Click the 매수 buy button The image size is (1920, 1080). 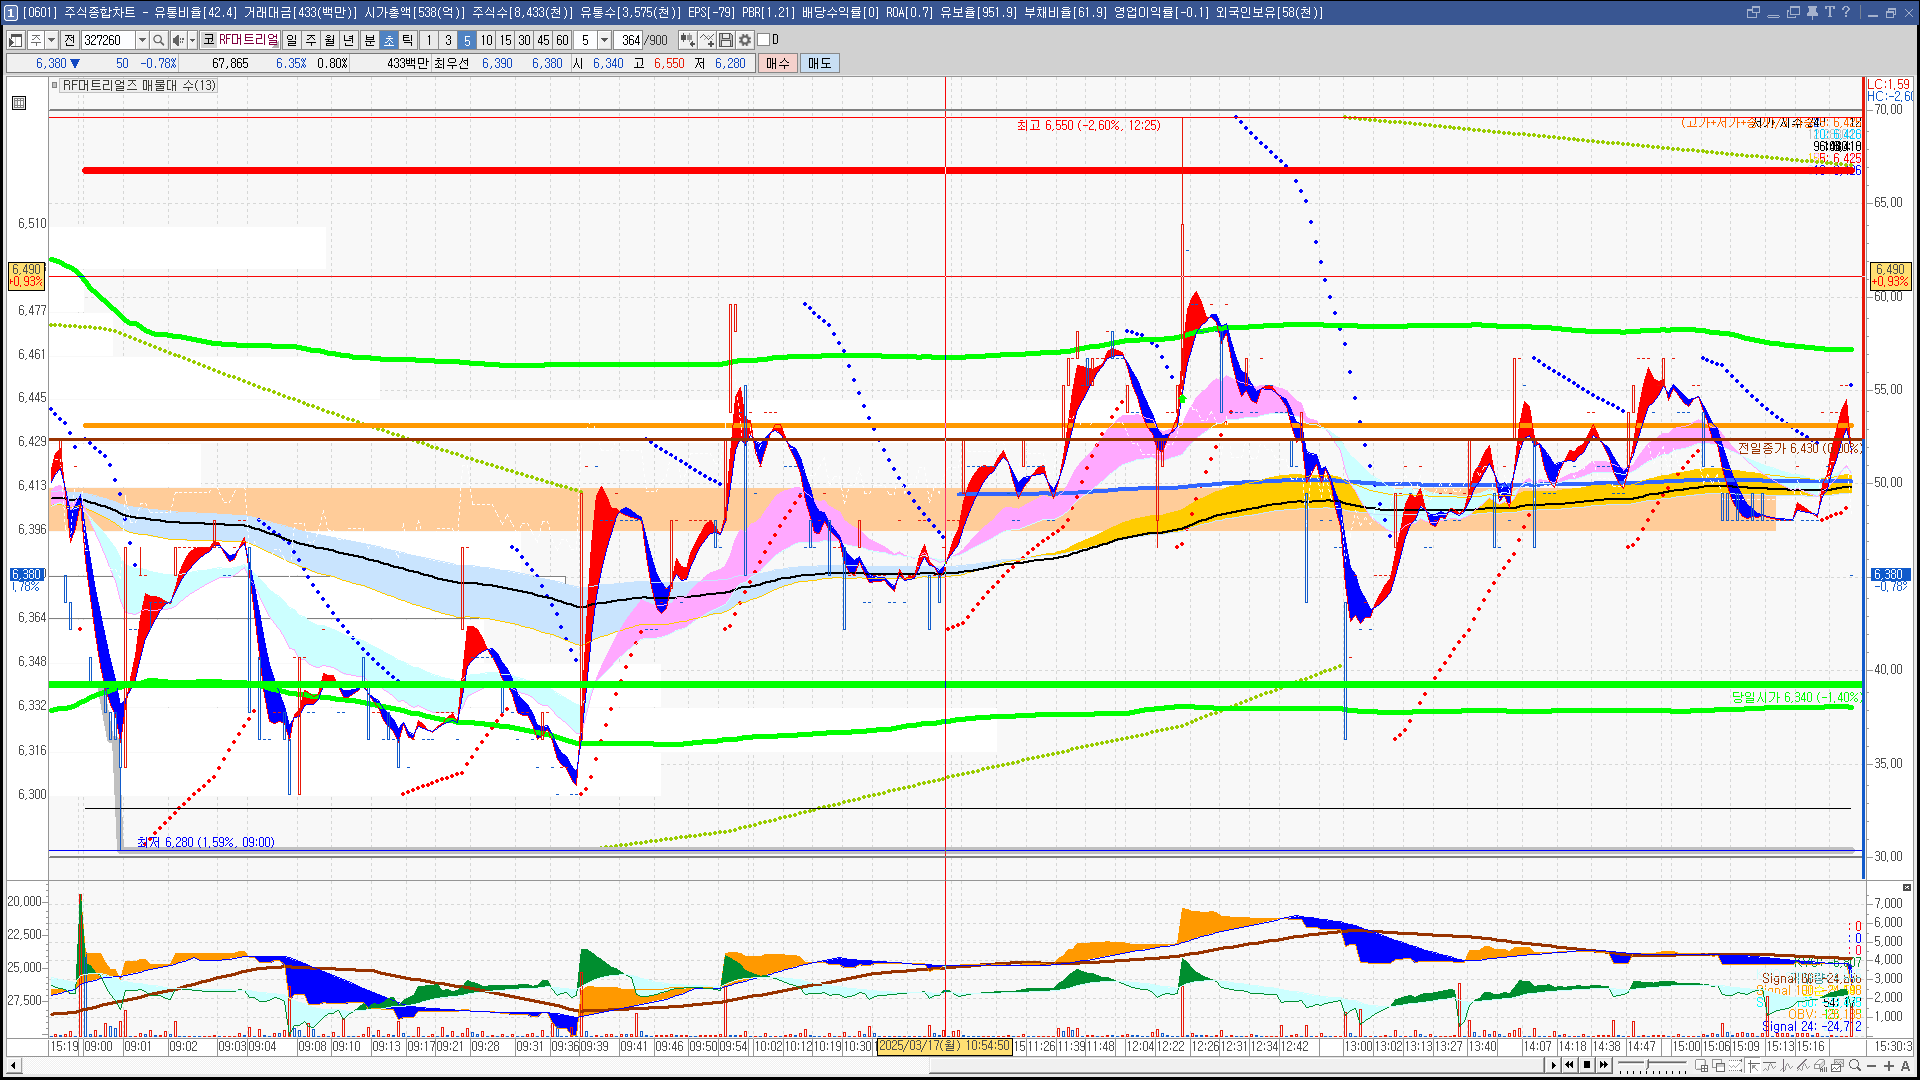pyautogui.click(x=778, y=63)
